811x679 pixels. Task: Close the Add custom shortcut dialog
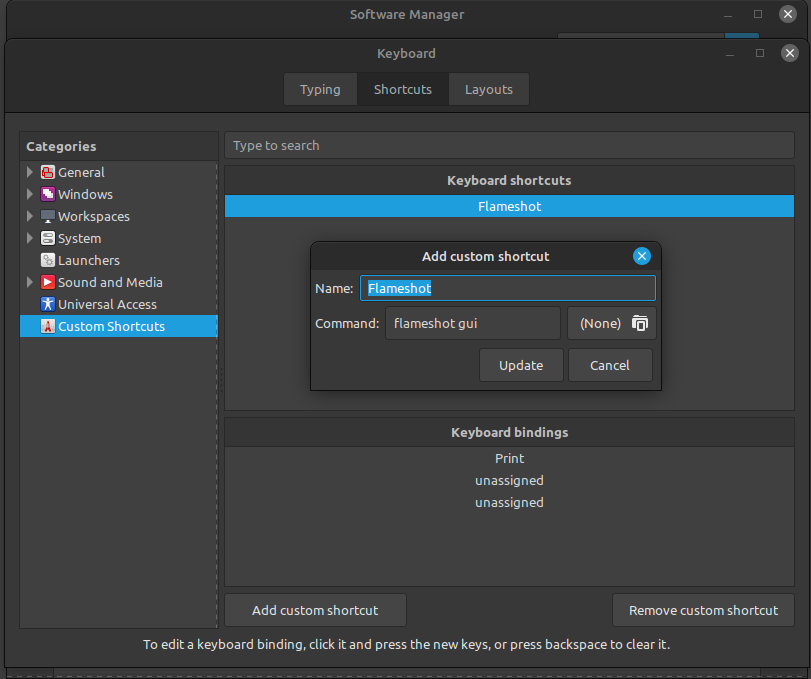pos(642,256)
